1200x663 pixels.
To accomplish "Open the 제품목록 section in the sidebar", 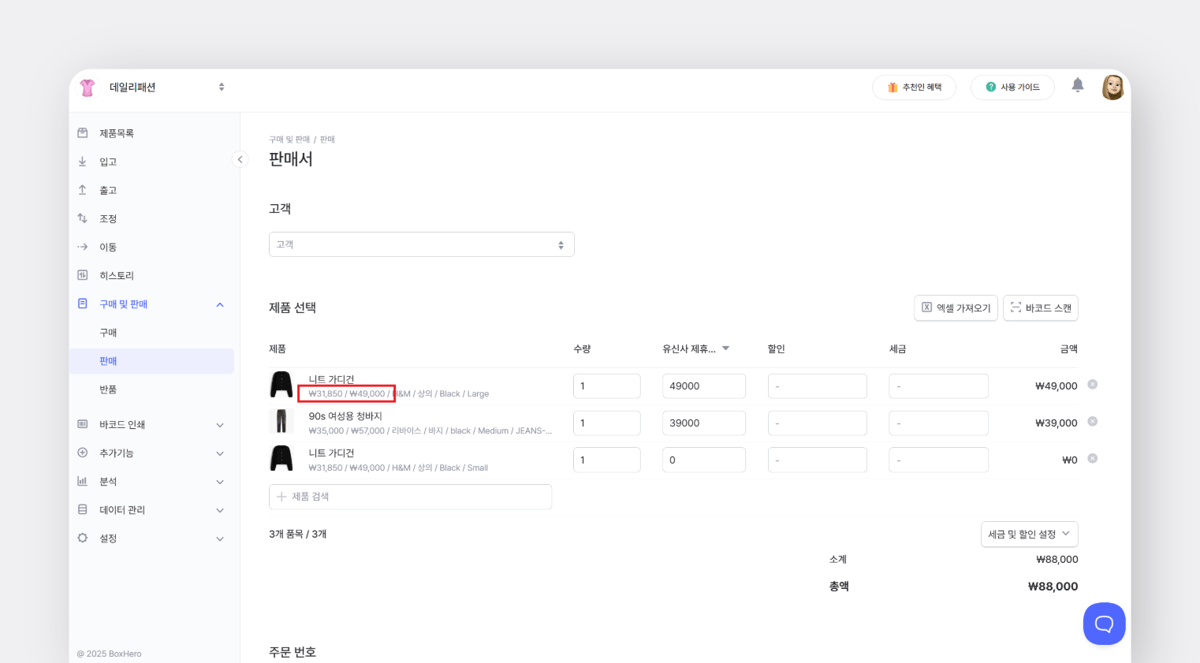I will 113,132.
